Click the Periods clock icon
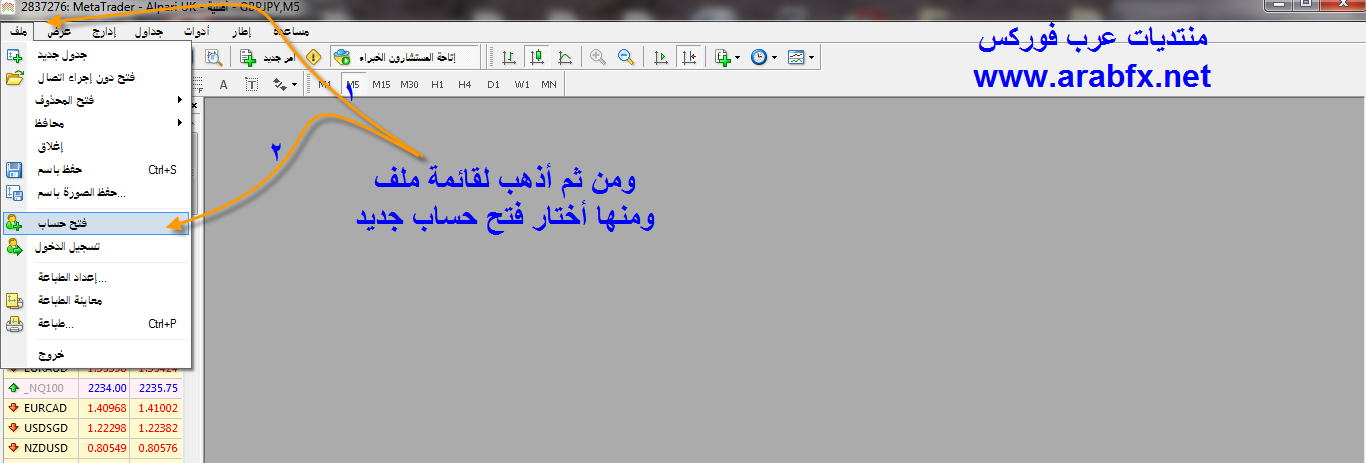 [x=759, y=58]
